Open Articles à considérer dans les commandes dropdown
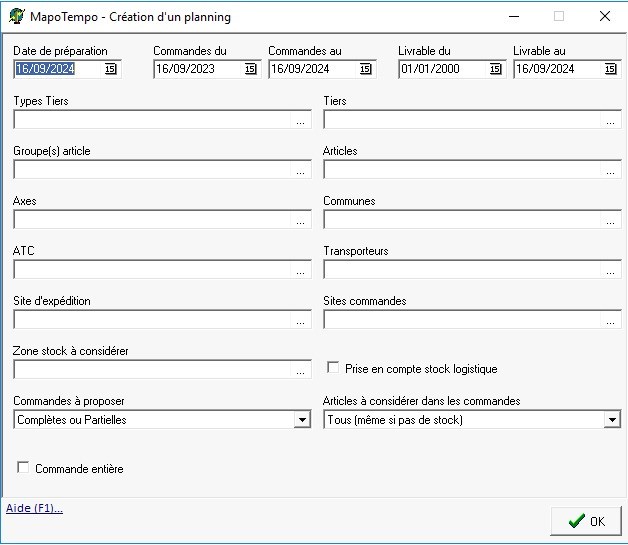This screenshot has height=545, width=628. 612,420
